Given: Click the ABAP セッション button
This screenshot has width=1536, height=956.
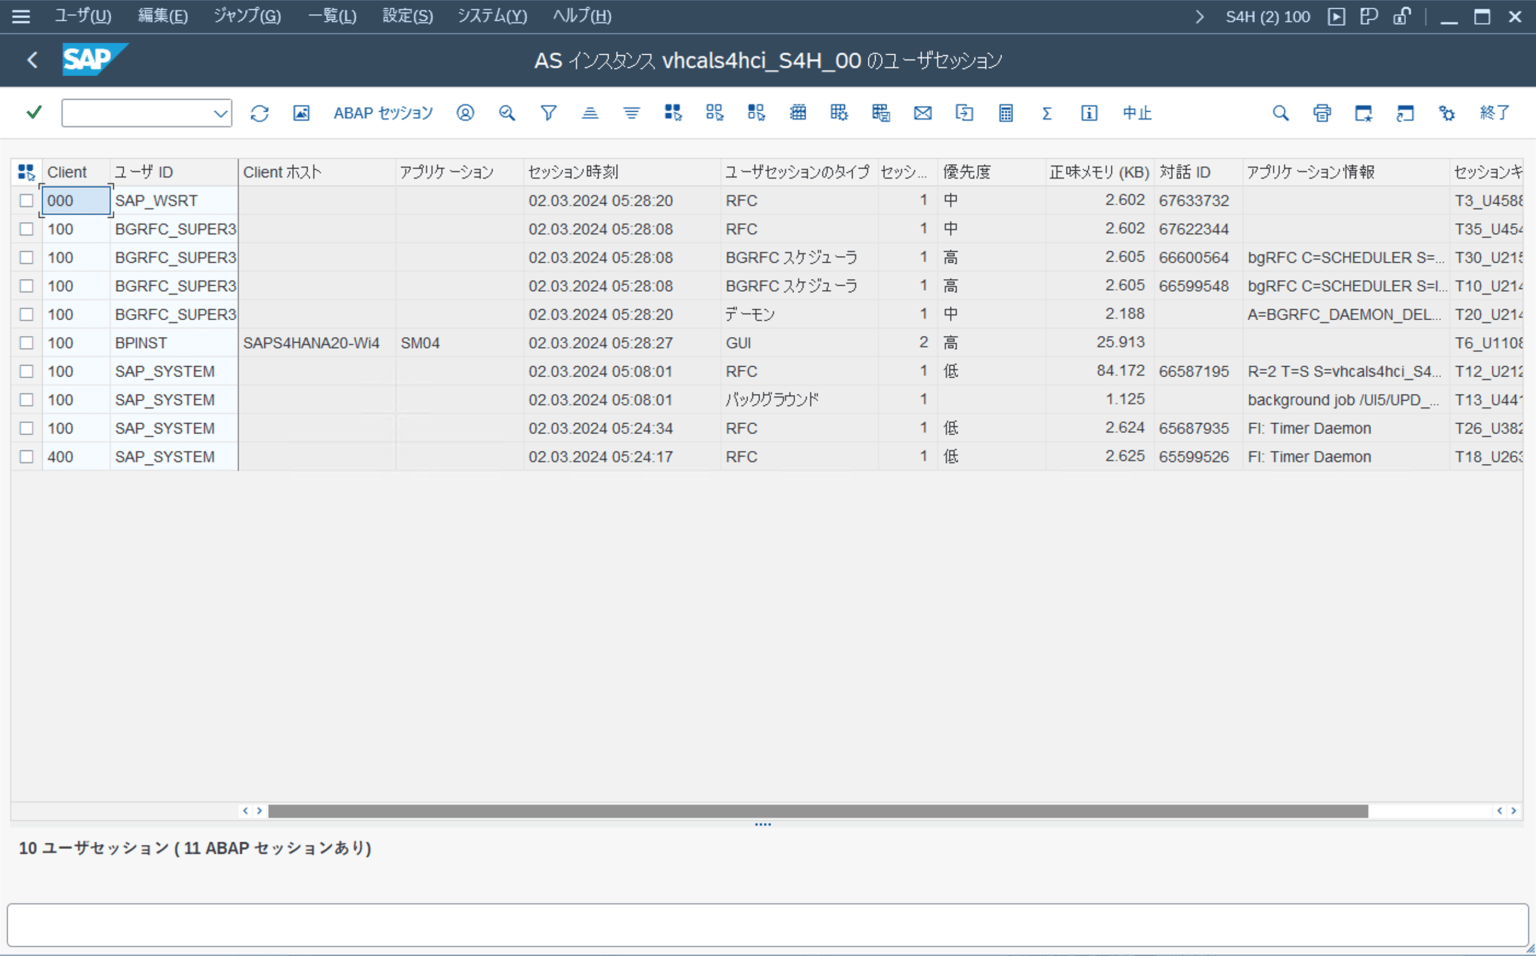Looking at the screenshot, I should click(x=383, y=112).
